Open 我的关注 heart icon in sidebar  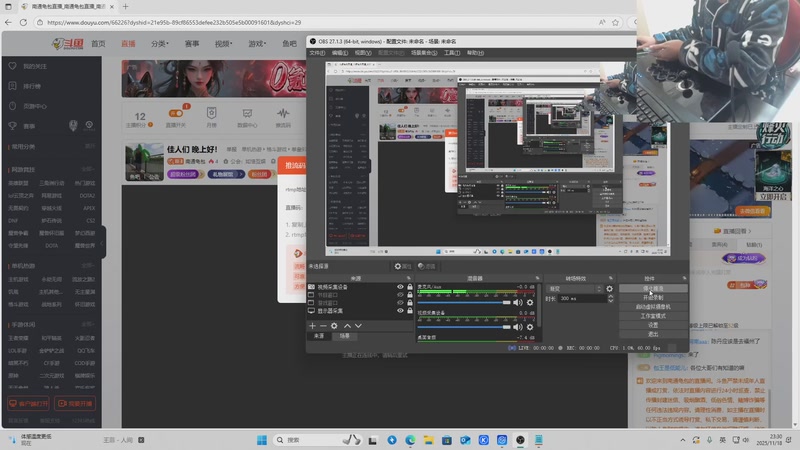[13, 66]
